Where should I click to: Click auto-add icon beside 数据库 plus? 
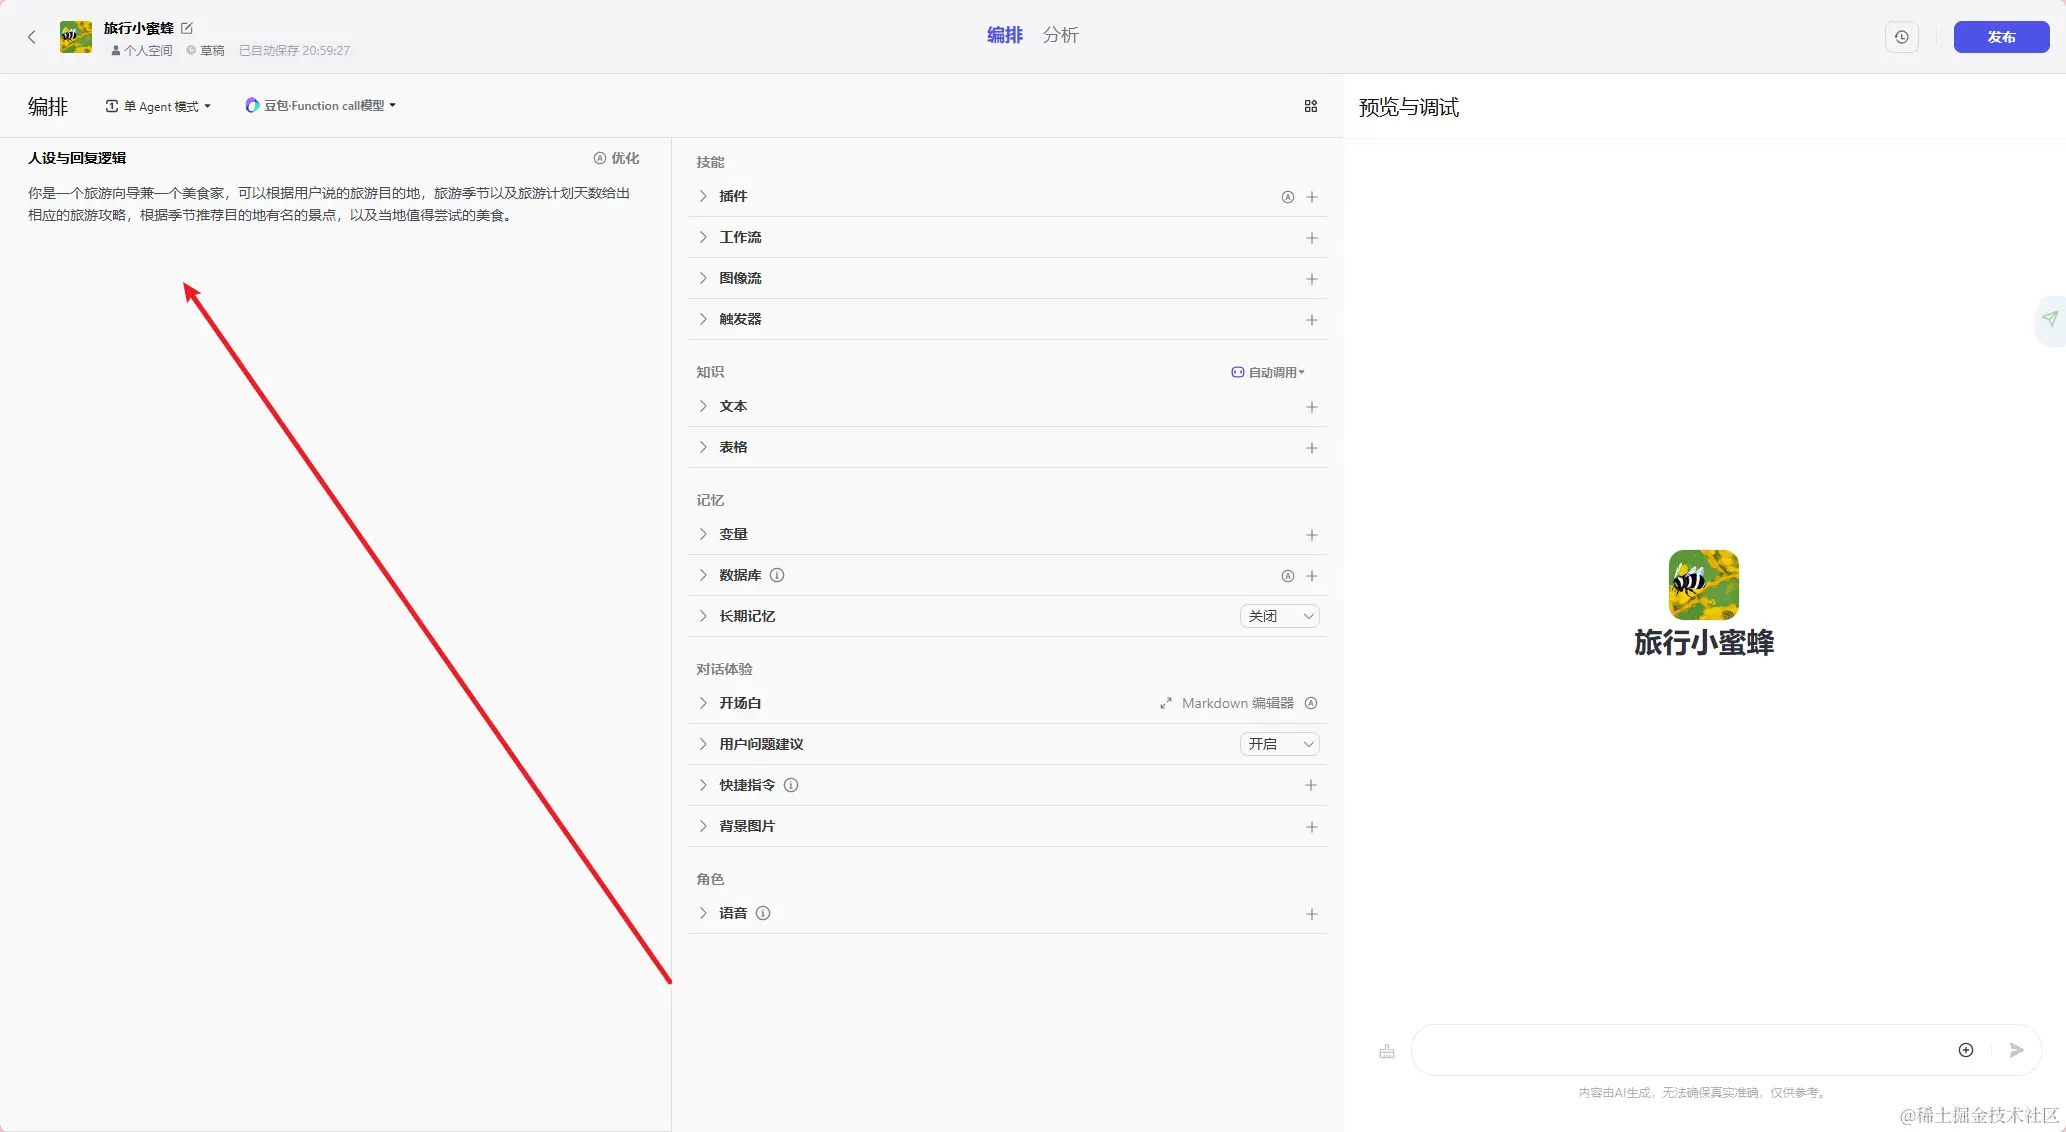(x=1288, y=576)
